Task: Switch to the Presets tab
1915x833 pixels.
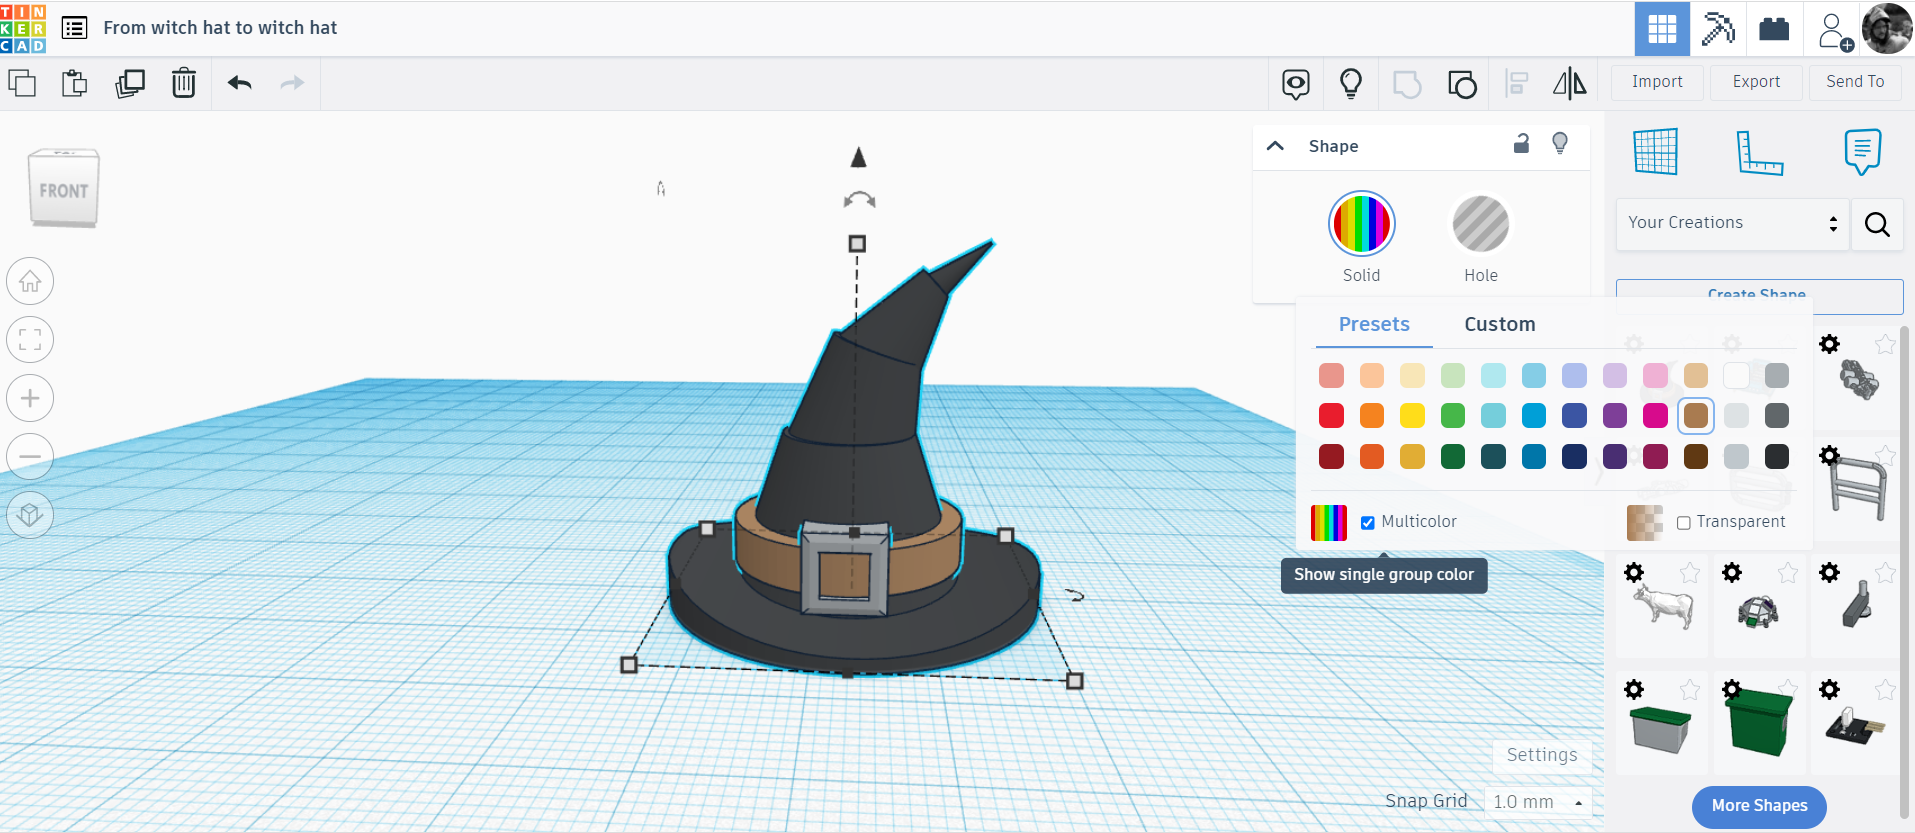Action: (x=1374, y=324)
